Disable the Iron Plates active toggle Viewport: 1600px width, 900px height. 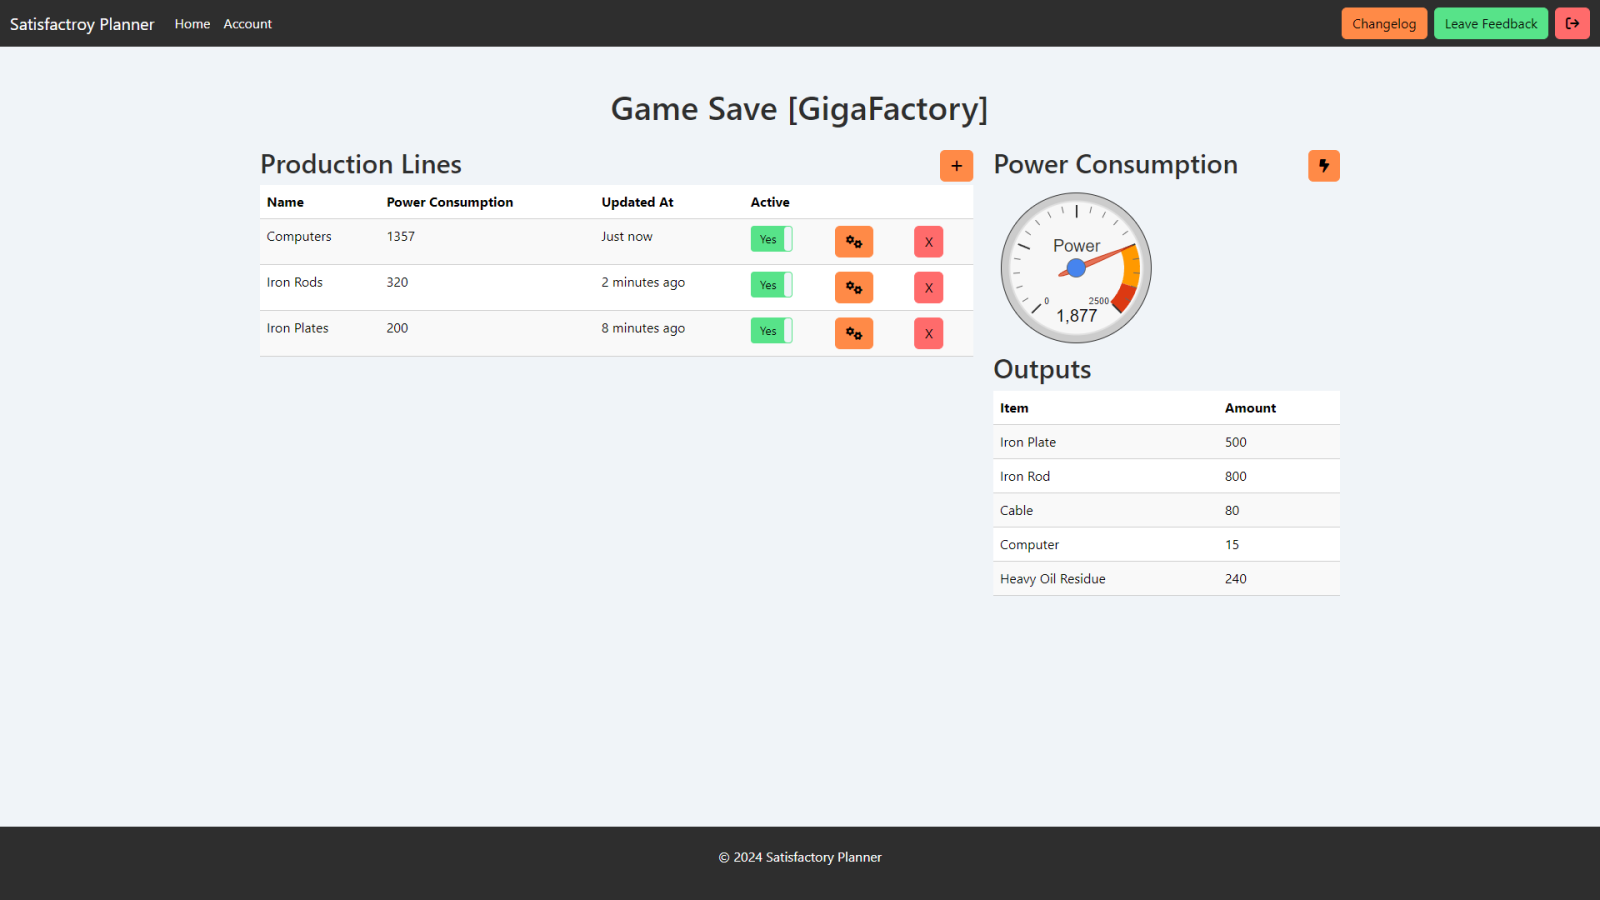tap(771, 330)
